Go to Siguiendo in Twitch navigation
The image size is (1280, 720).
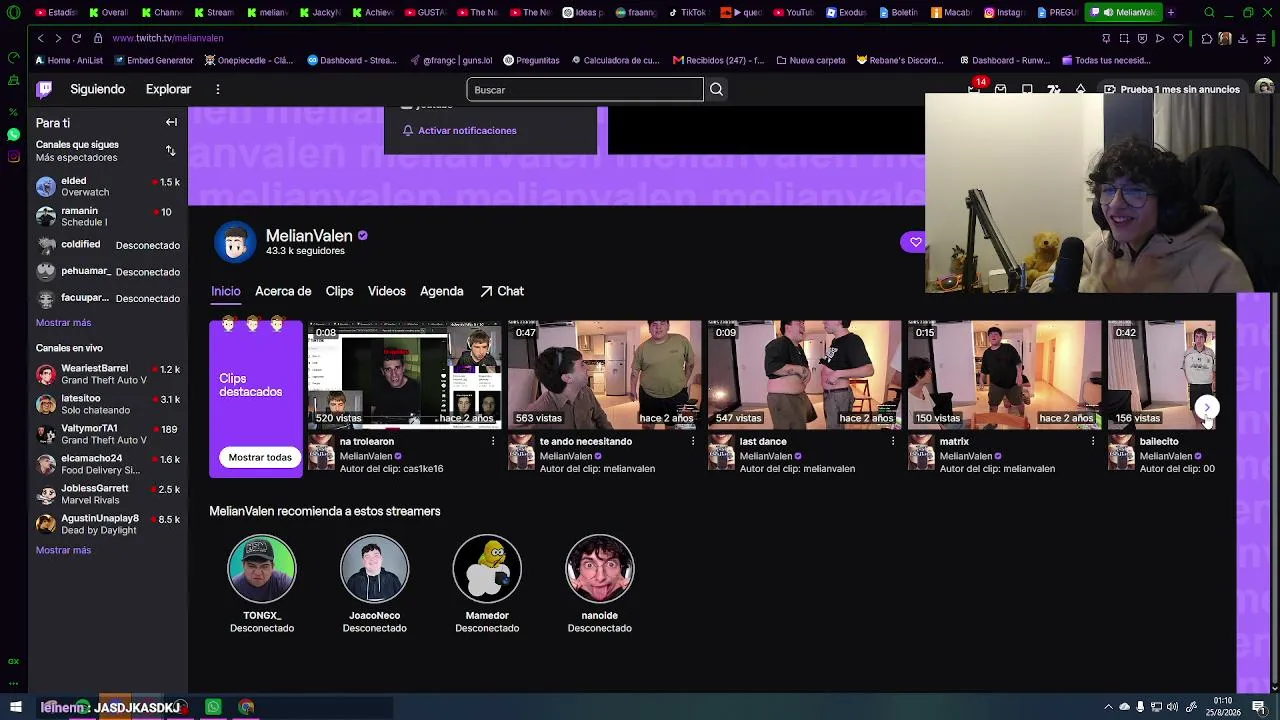point(98,89)
